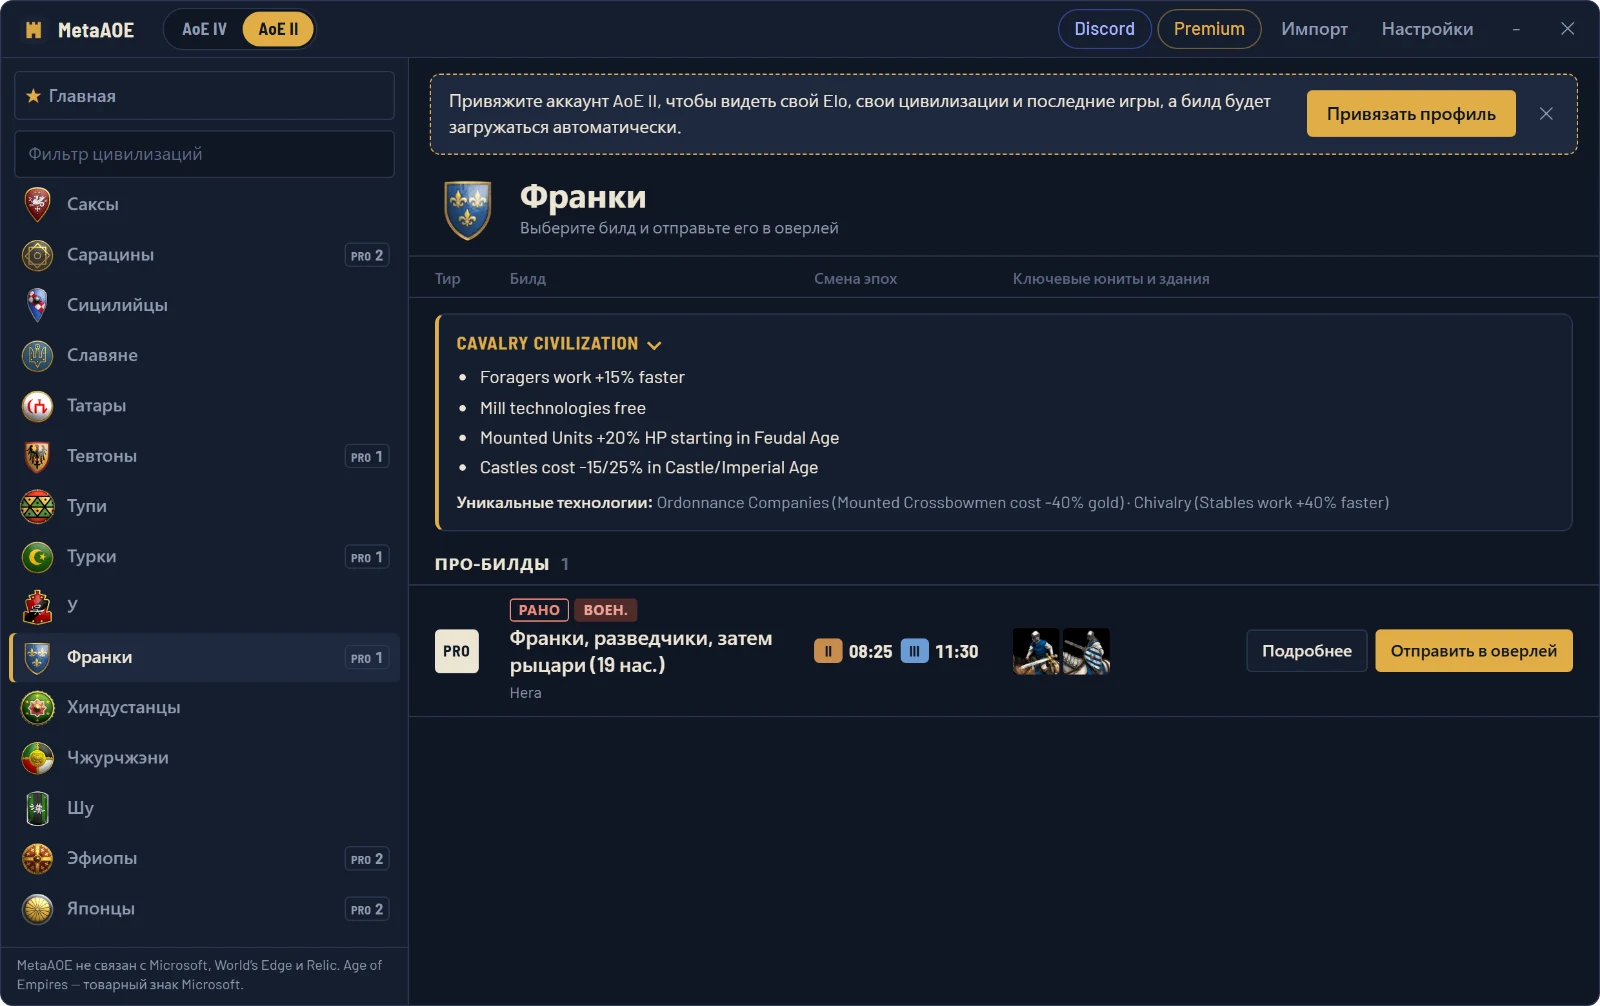
Task: Click the РАНО tag on the build
Action: coord(539,610)
